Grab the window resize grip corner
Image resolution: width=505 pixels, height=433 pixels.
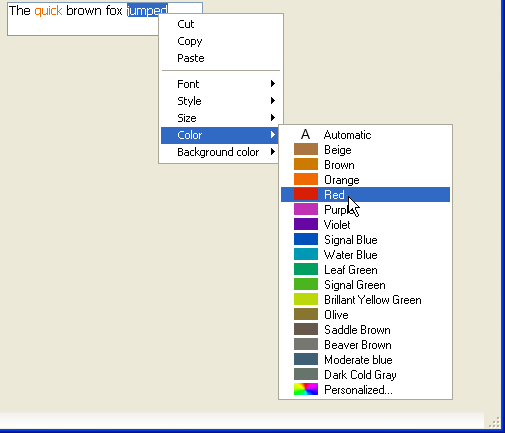point(494,422)
